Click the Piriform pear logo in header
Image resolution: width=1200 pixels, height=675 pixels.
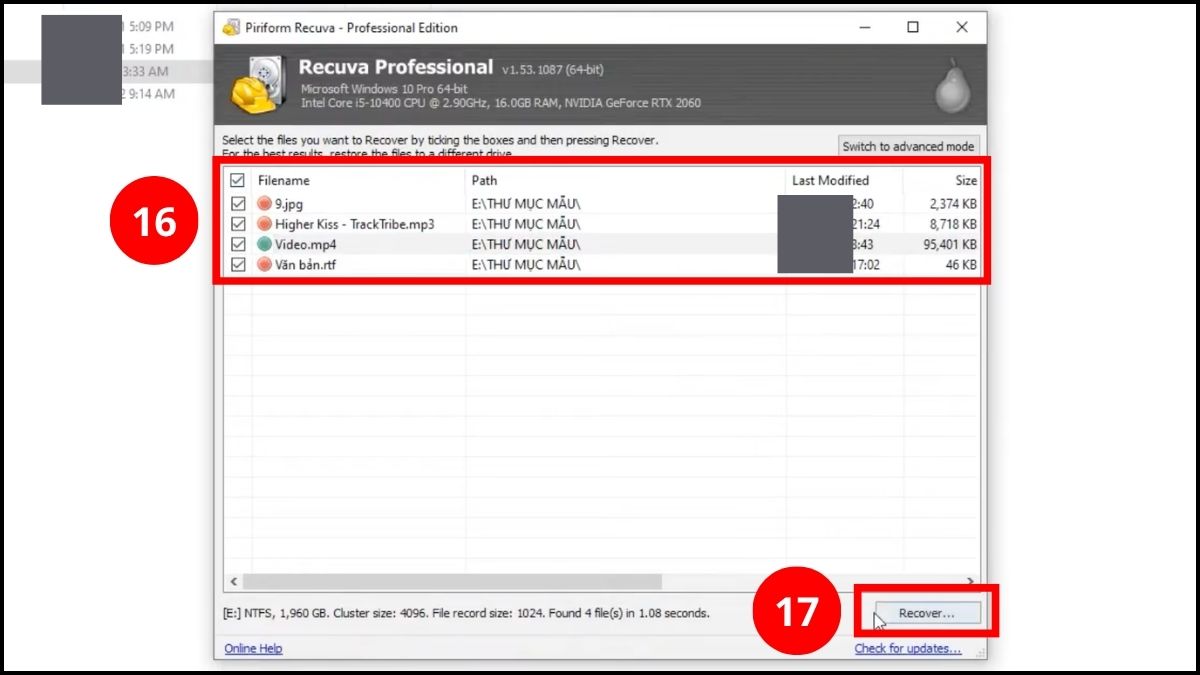tap(952, 88)
